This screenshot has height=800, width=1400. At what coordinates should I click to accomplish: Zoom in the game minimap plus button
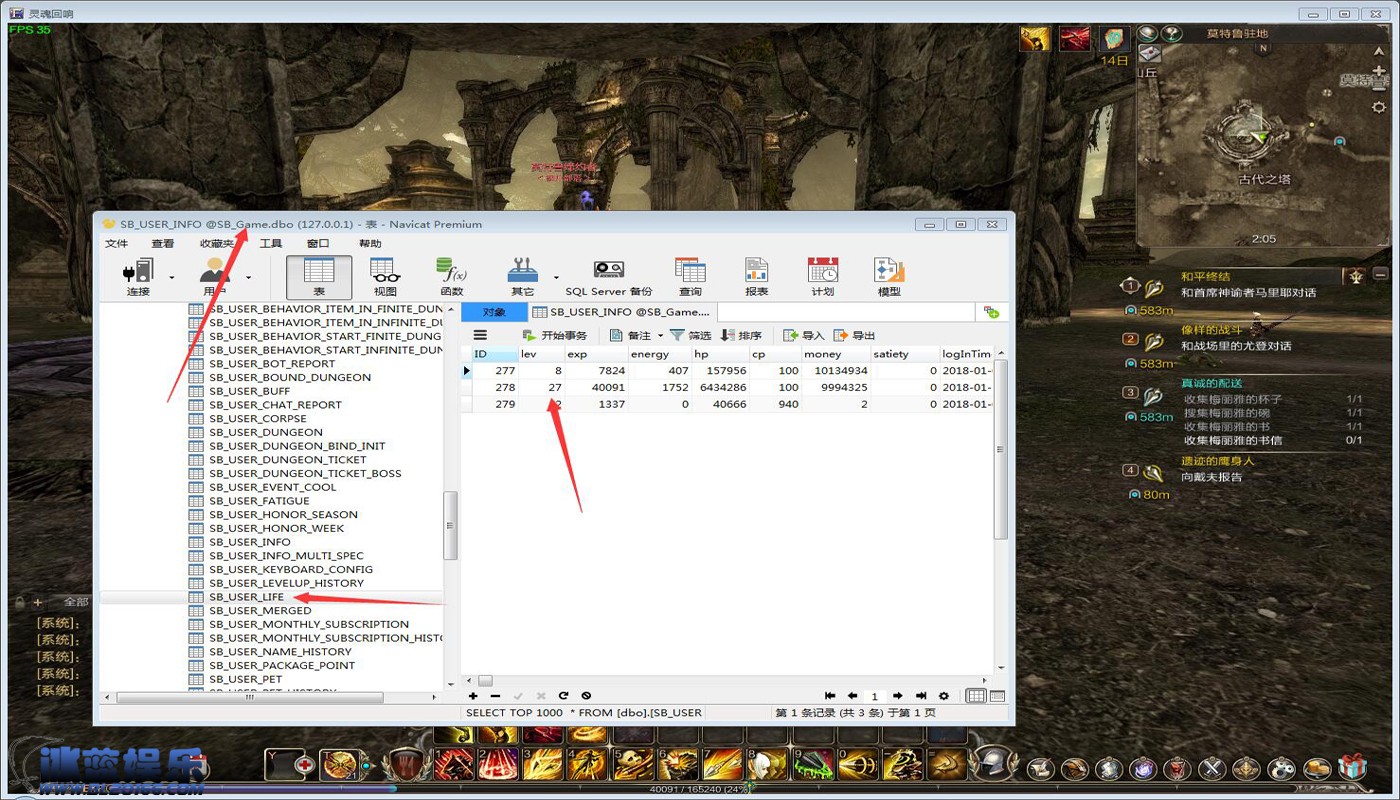point(1379,71)
